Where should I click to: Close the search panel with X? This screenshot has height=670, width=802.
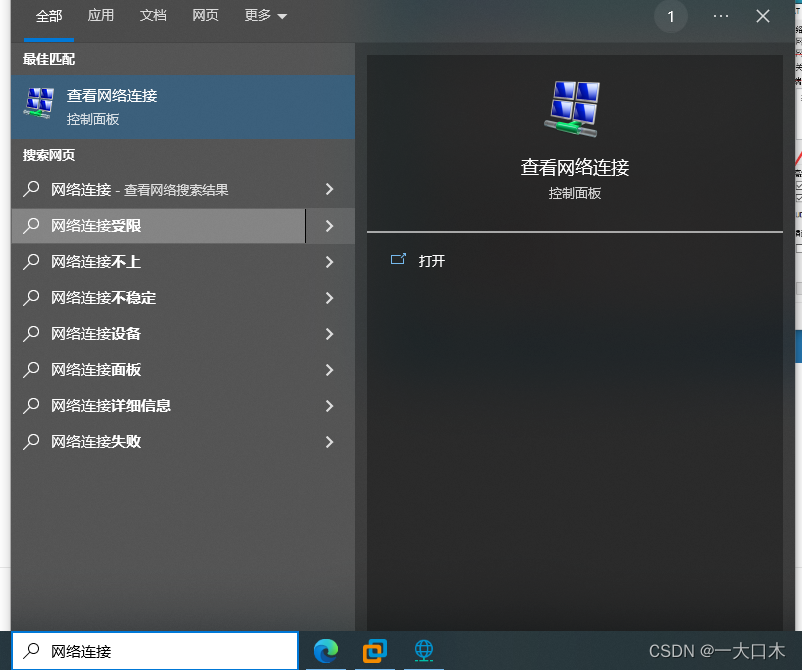pos(763,16)
